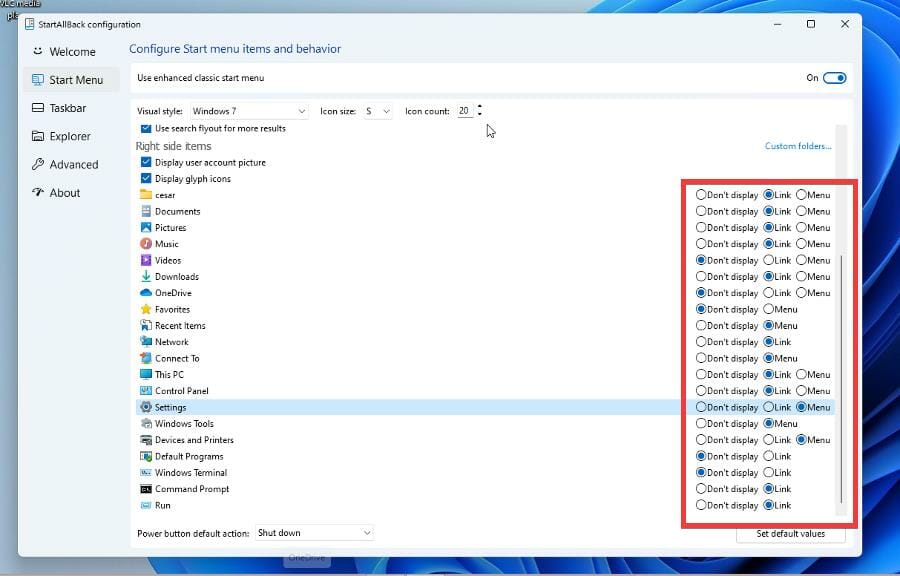Uncheck Display glyph icons

[146, 178]
